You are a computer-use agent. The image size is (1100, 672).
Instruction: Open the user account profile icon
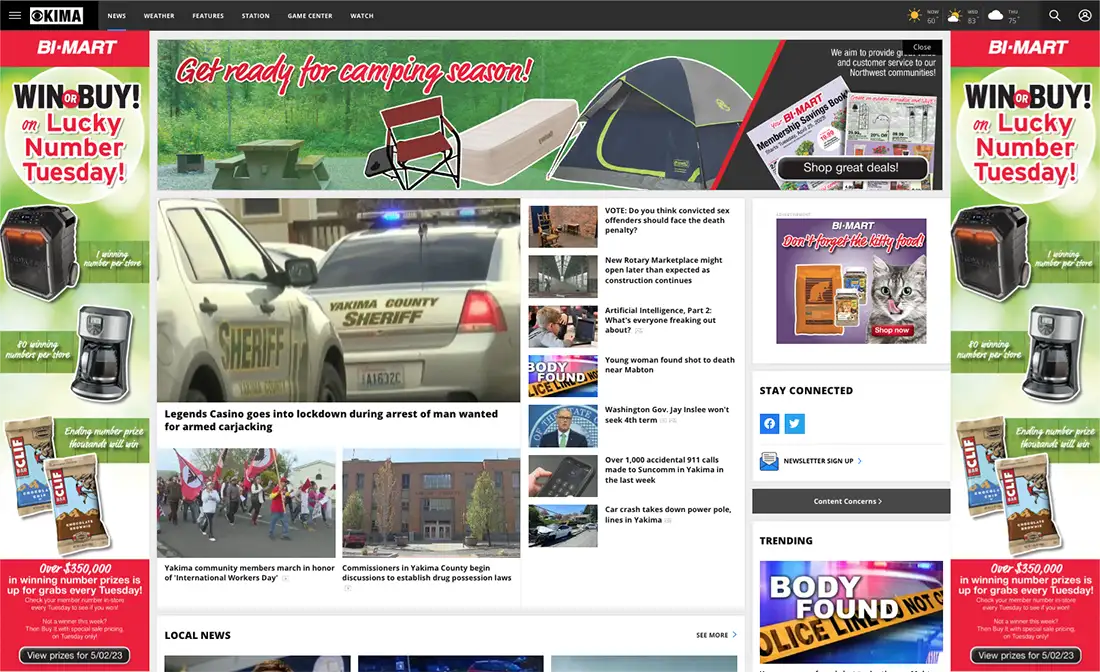click(1085, 15)
